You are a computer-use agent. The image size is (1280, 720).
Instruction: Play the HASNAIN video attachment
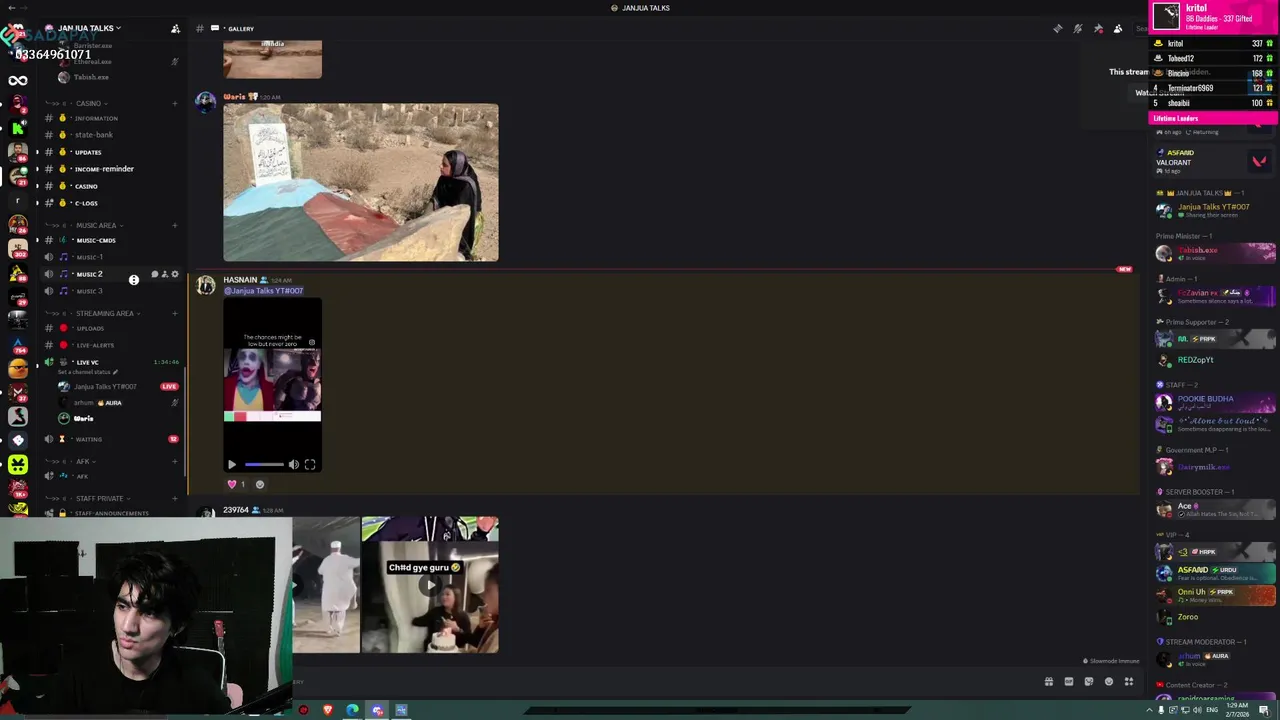[232, 464]
